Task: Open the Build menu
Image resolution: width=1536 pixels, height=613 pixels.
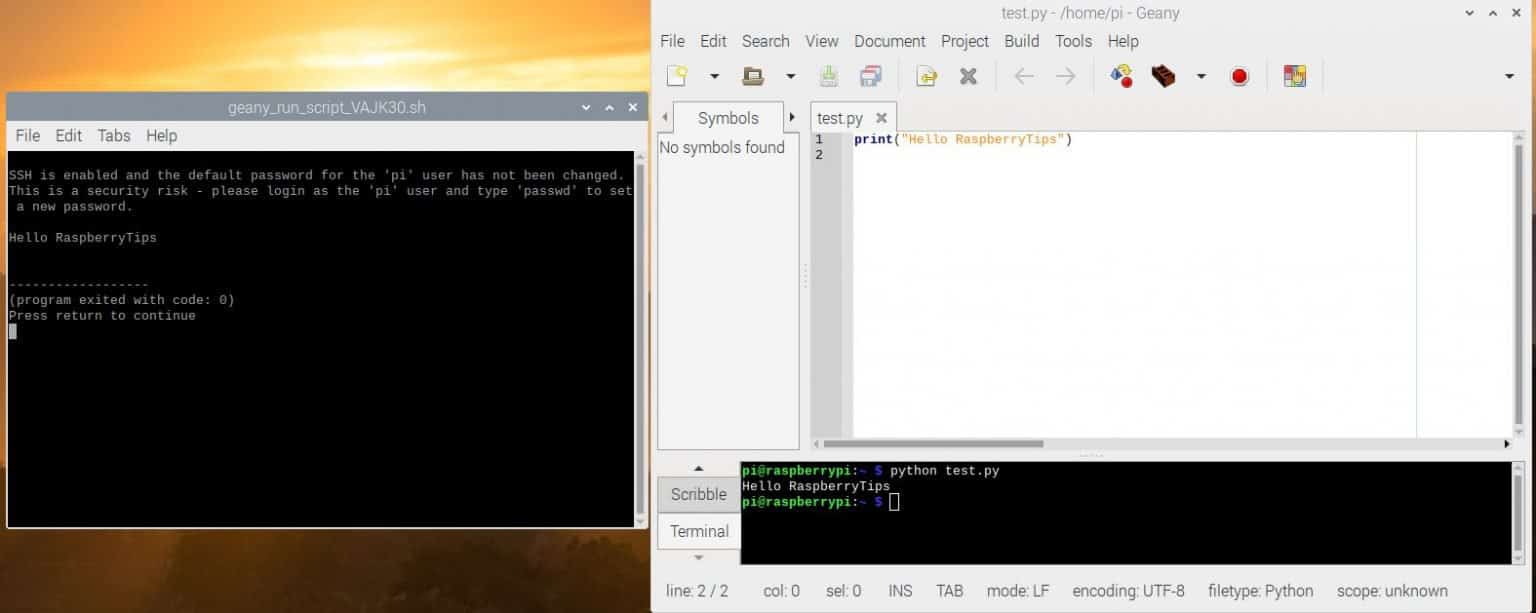Action: tap(1021, 41)
